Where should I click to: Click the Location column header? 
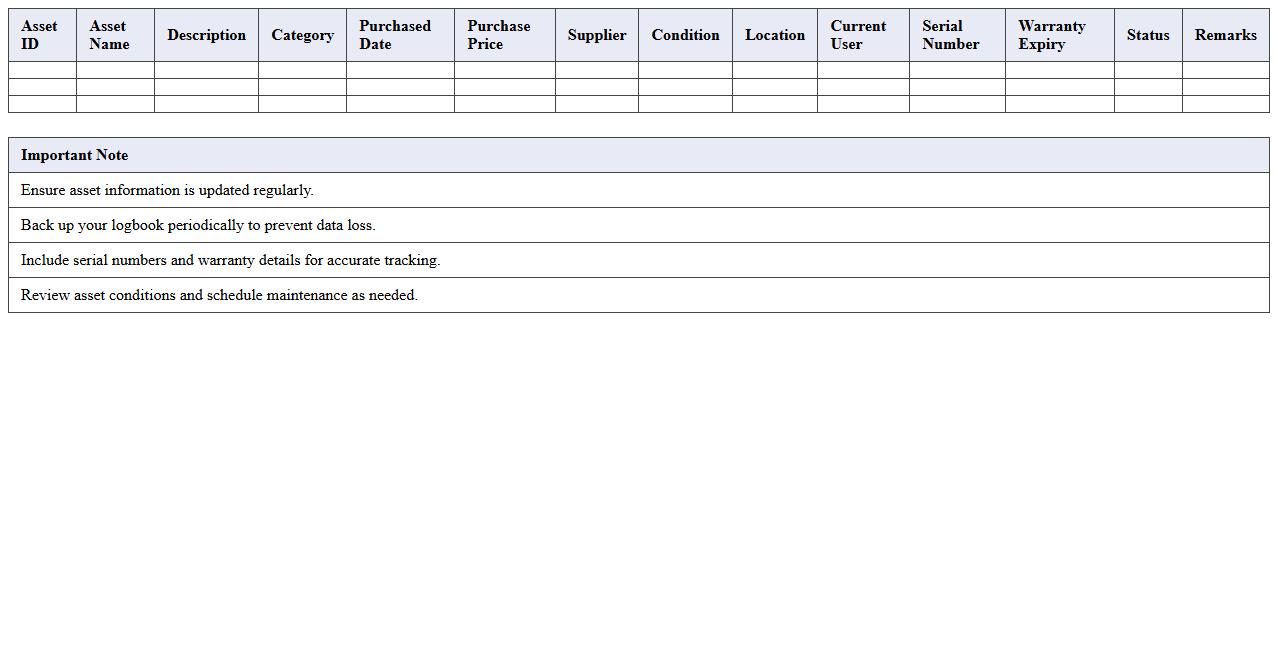(x=774, y=35)
